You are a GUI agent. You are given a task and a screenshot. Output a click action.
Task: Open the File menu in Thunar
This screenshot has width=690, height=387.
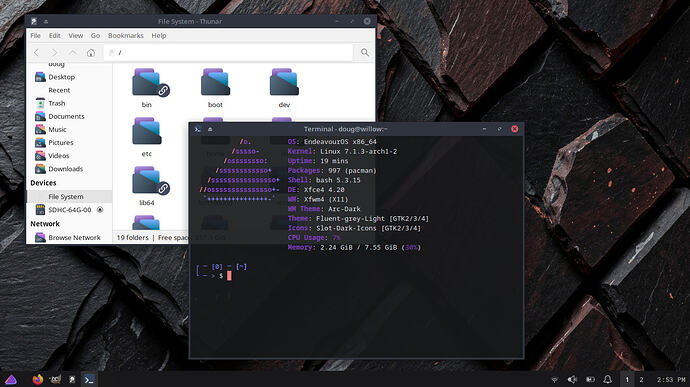36,36
